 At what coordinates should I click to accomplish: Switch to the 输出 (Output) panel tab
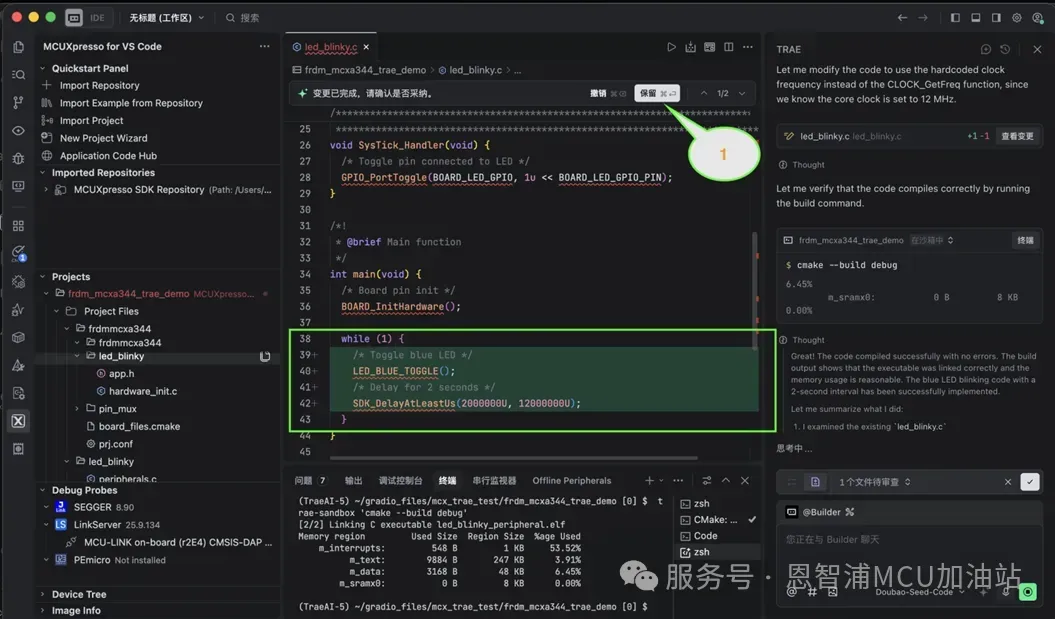point(353,481)
